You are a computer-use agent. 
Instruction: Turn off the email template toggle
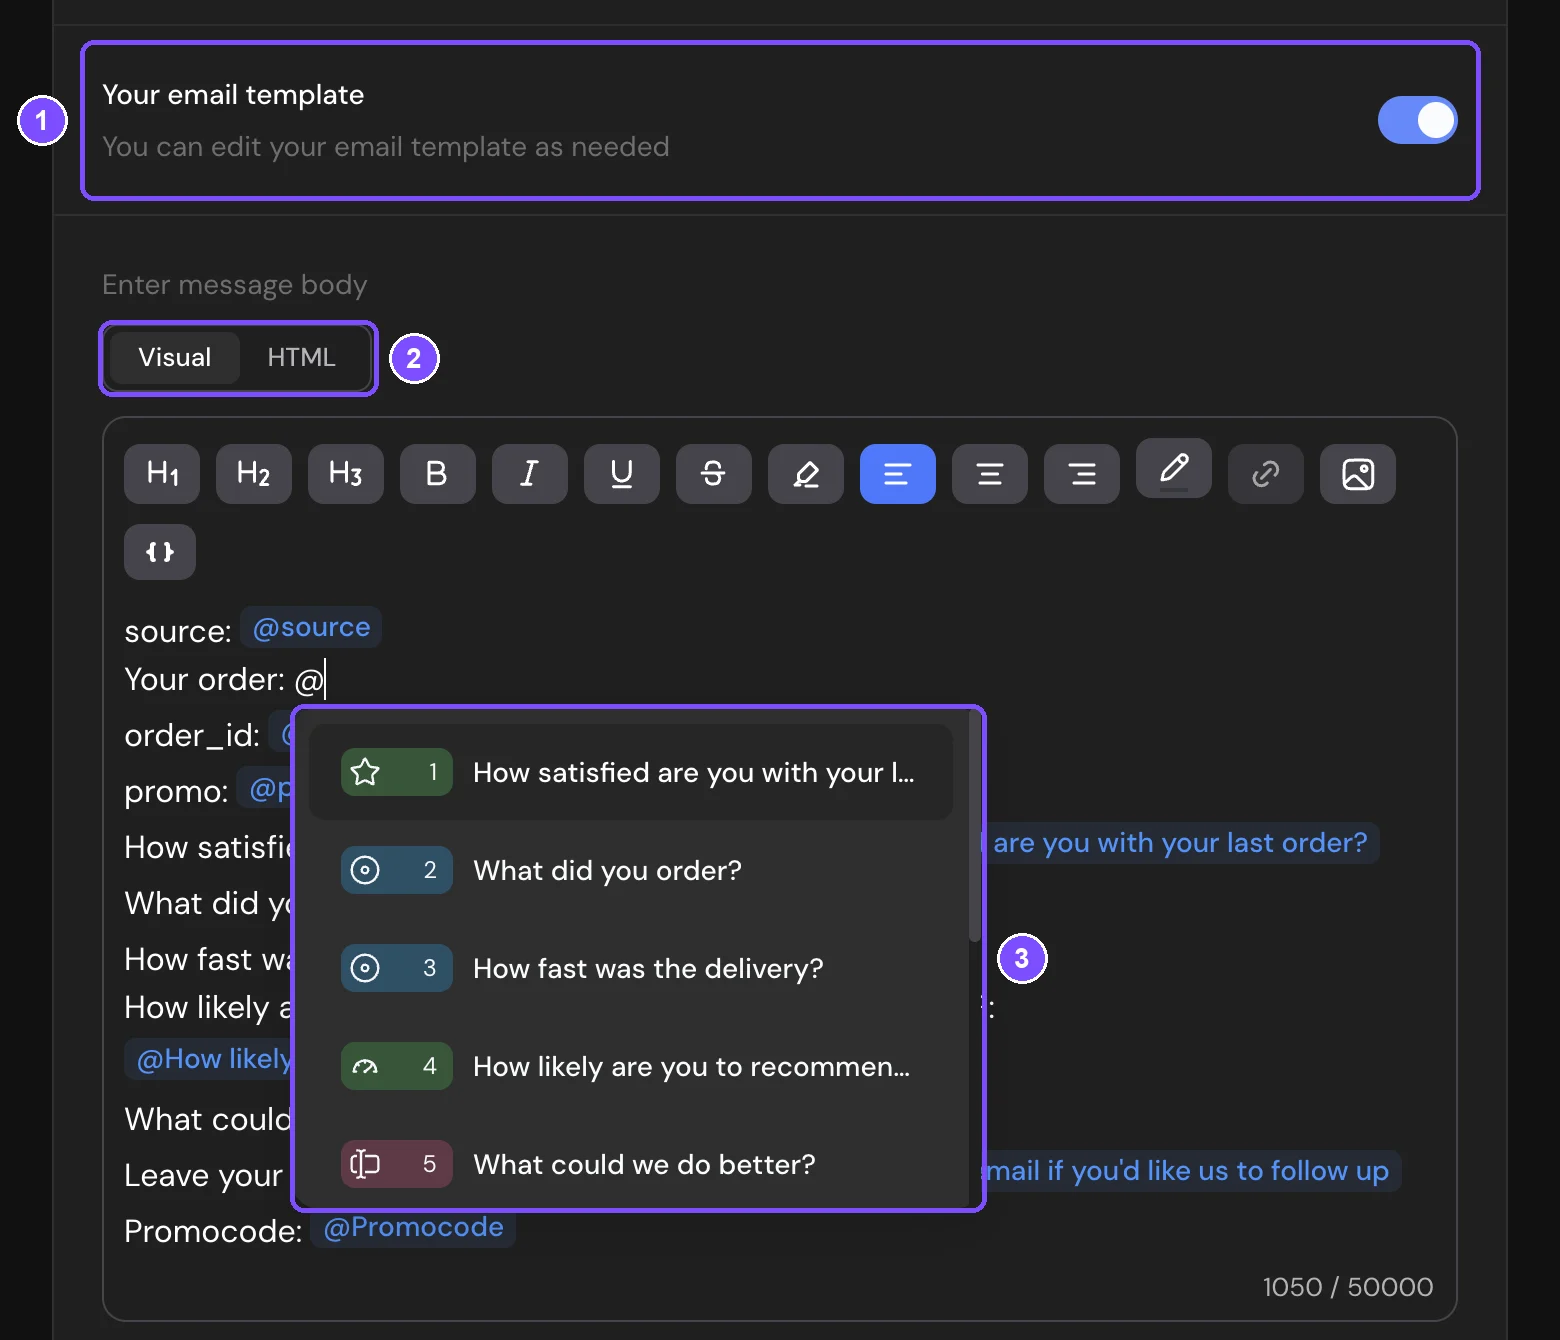1418,120
